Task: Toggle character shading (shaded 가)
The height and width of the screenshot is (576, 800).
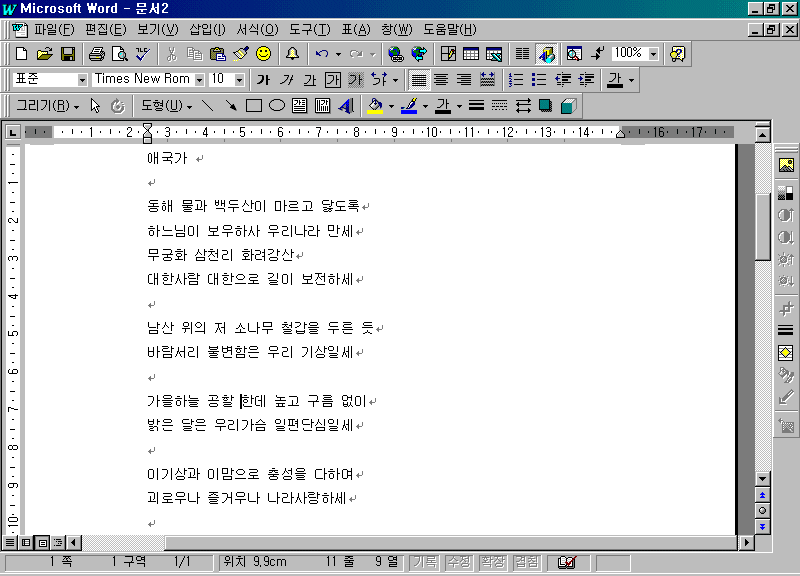Action: click(356, 80)
